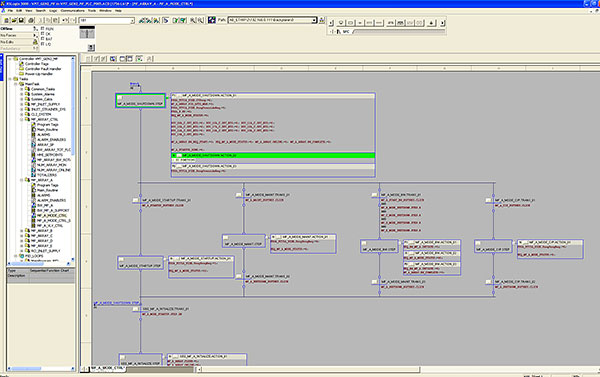Collapse the MF_ARRAY_CTRL program
Image resolution: width=600 pixels, height=377 pixels.
click(x=22, y=119)
